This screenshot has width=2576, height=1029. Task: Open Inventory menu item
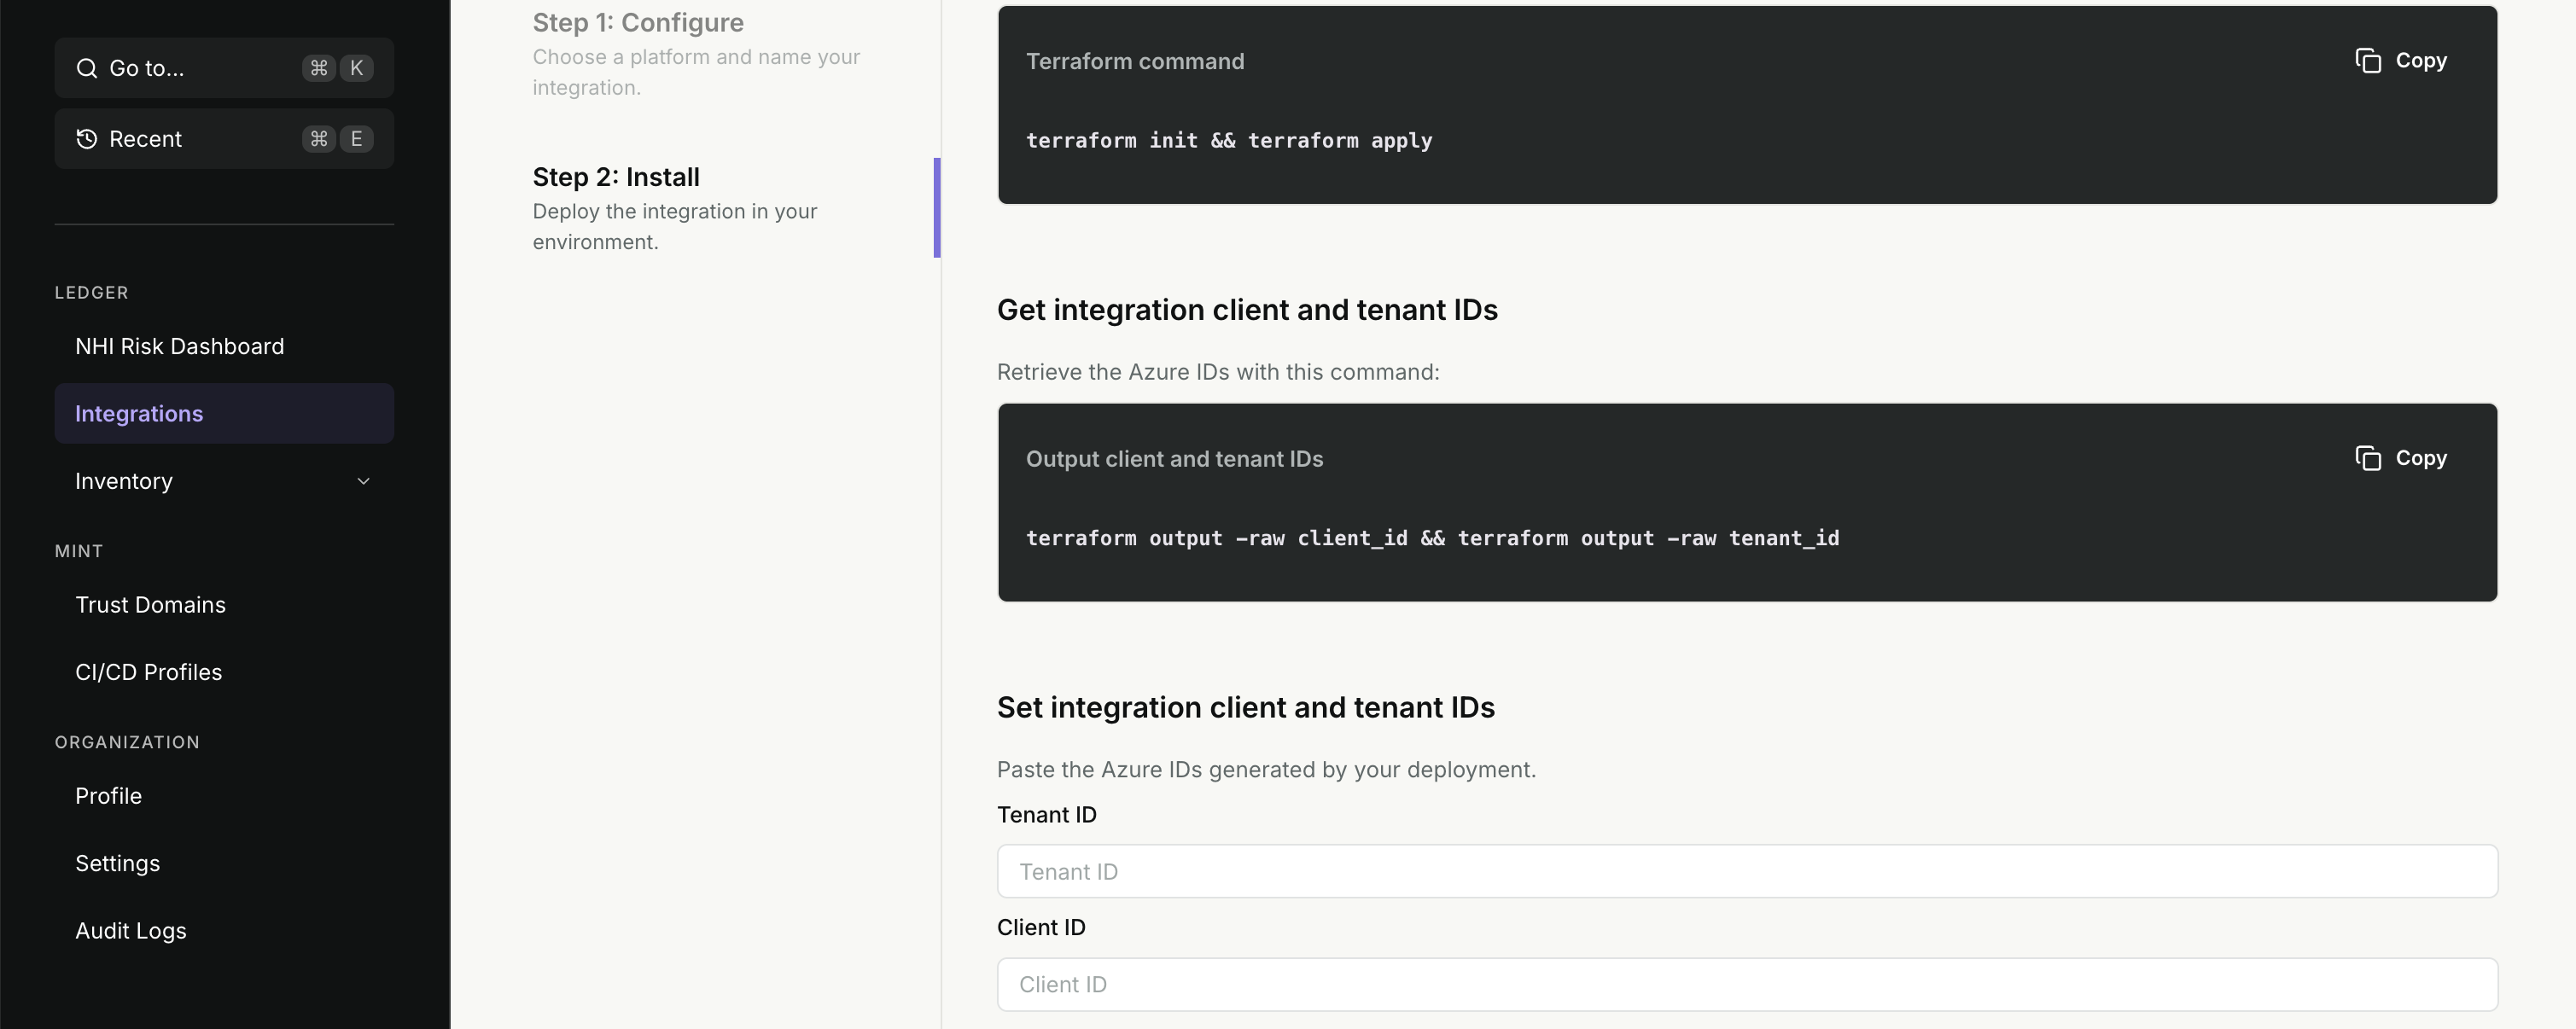click(x=224, y=481)
